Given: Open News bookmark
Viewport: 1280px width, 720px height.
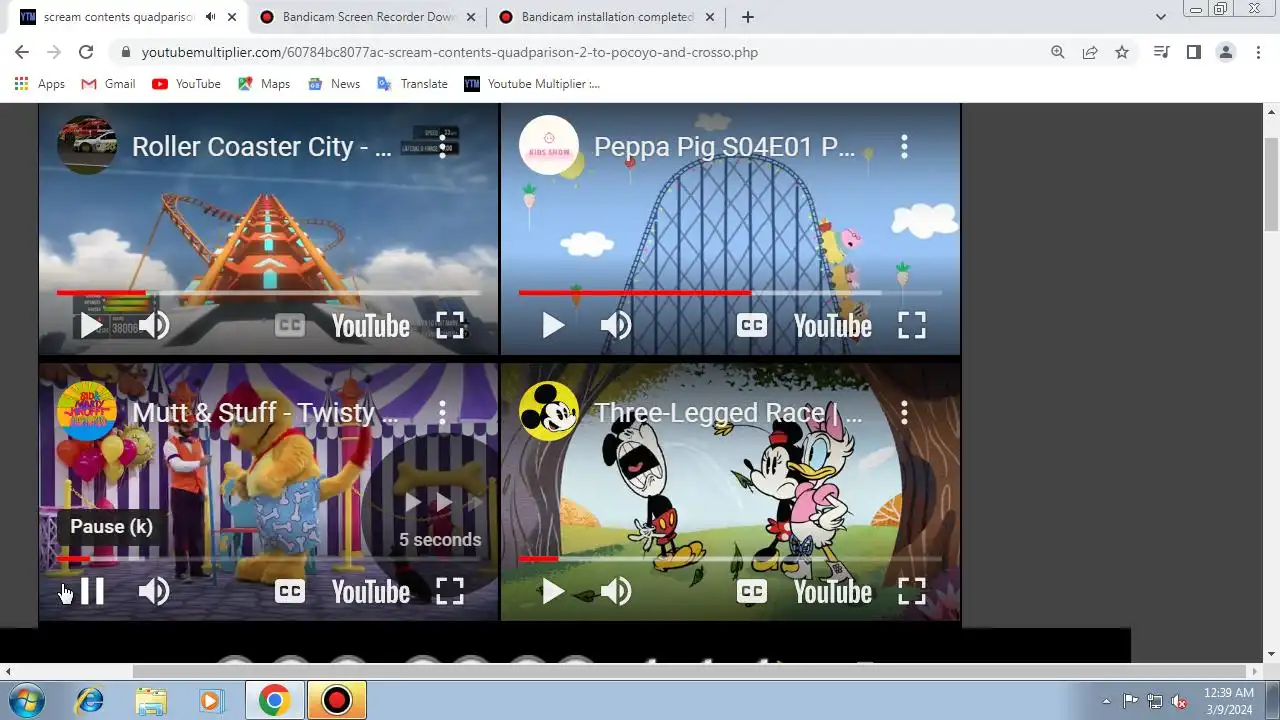Looking at the screenshot, I should point(334,84).
